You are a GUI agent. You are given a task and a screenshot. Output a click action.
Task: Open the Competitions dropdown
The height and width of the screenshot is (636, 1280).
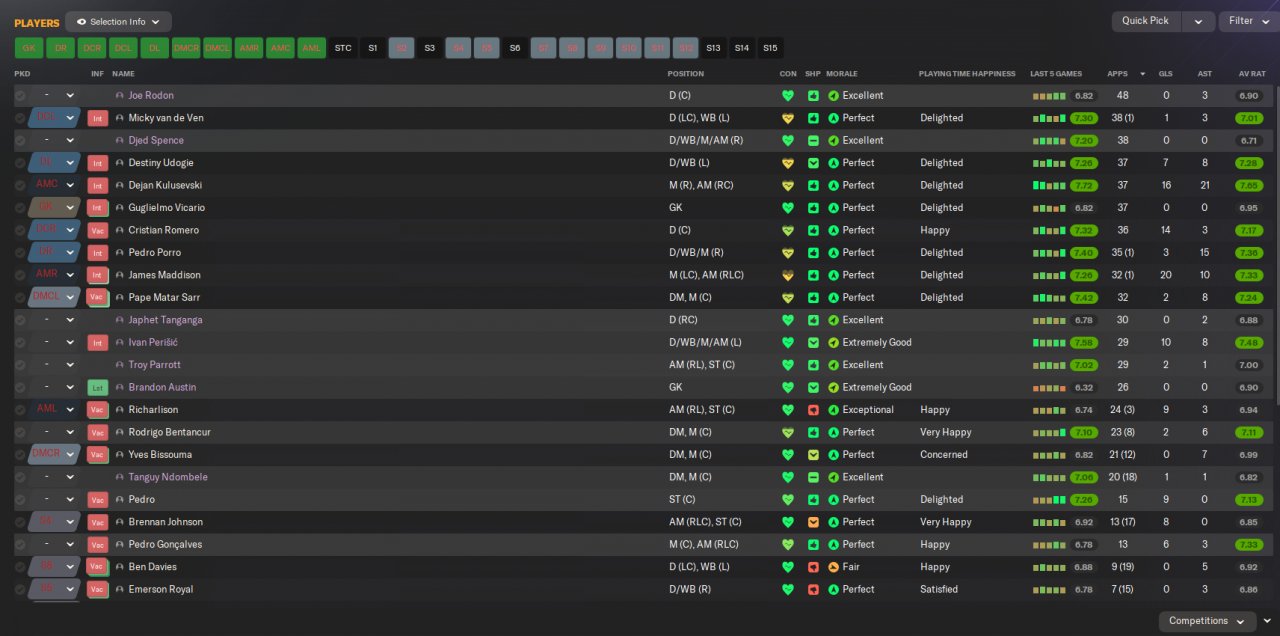[x=1207, y=621]
